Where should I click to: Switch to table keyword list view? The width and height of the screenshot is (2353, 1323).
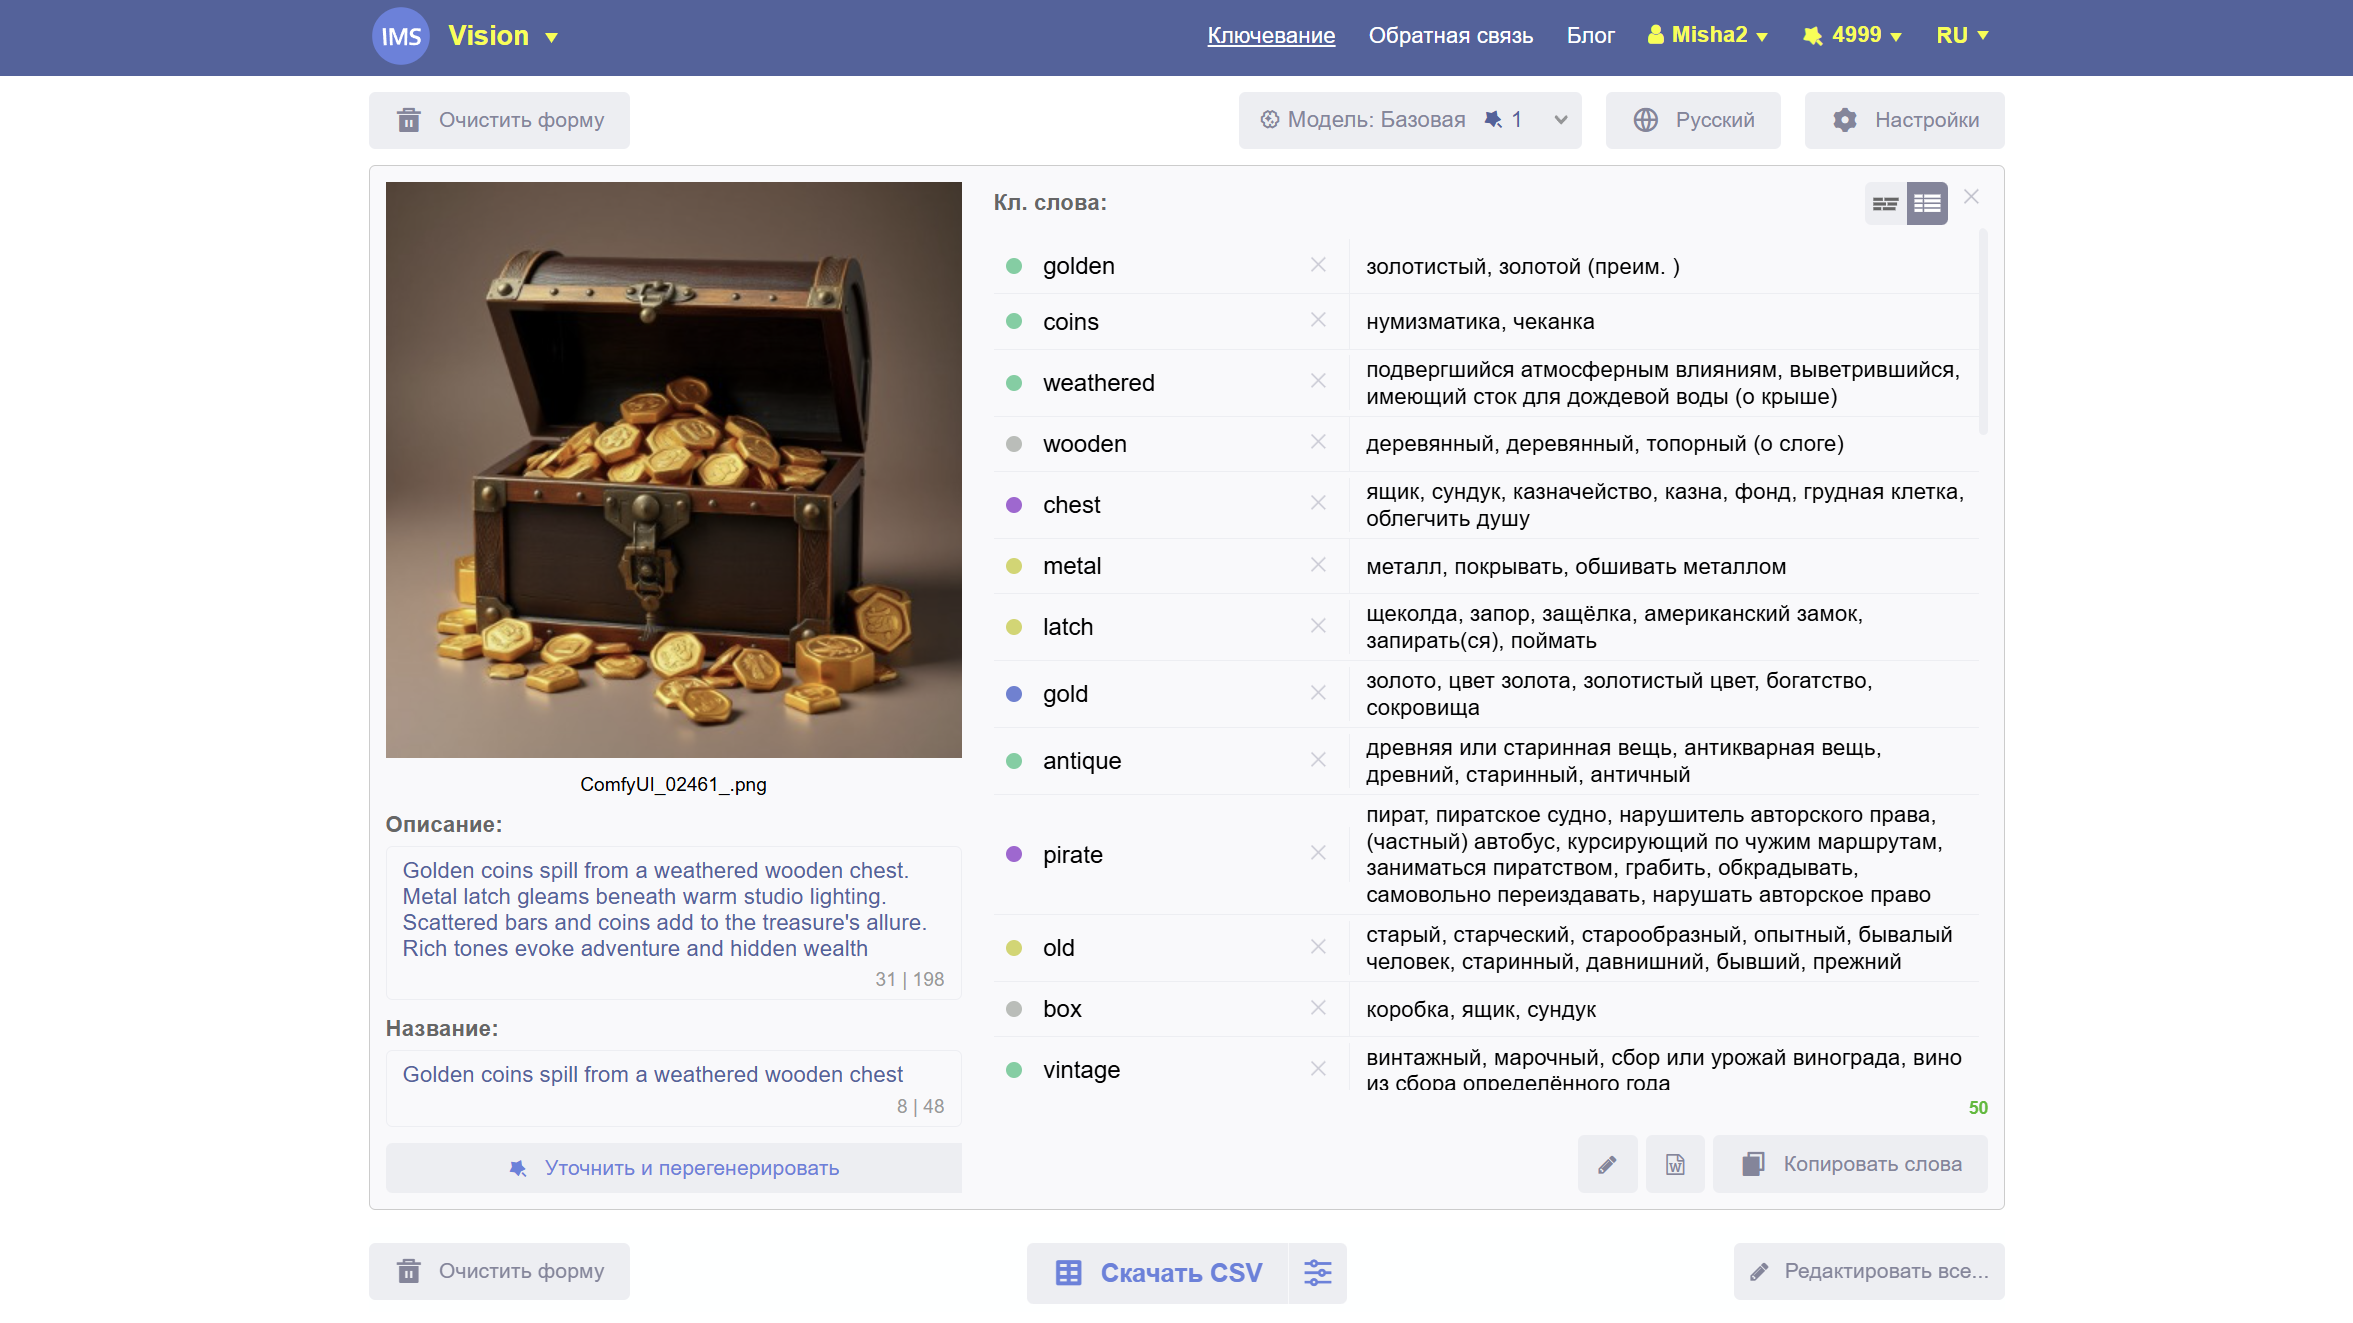point(1927,204)
